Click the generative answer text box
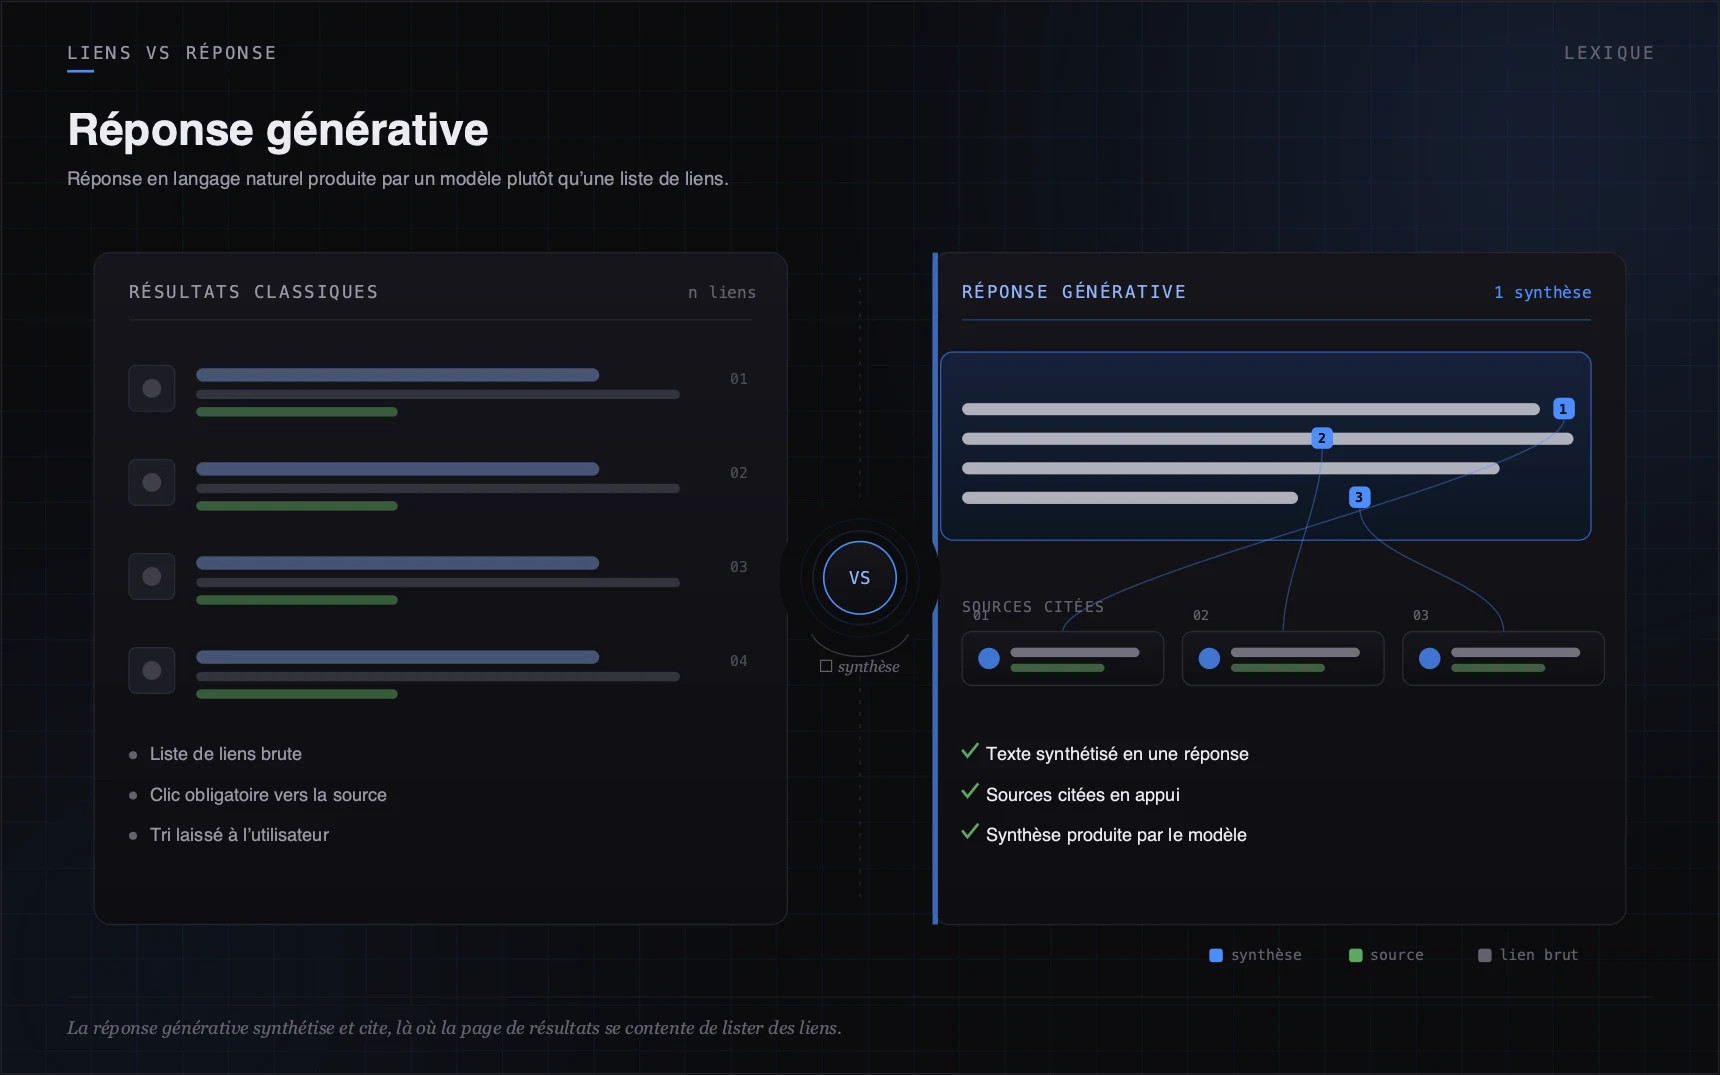The height and width of the screenshot is (1075, 1720). 1265,446
